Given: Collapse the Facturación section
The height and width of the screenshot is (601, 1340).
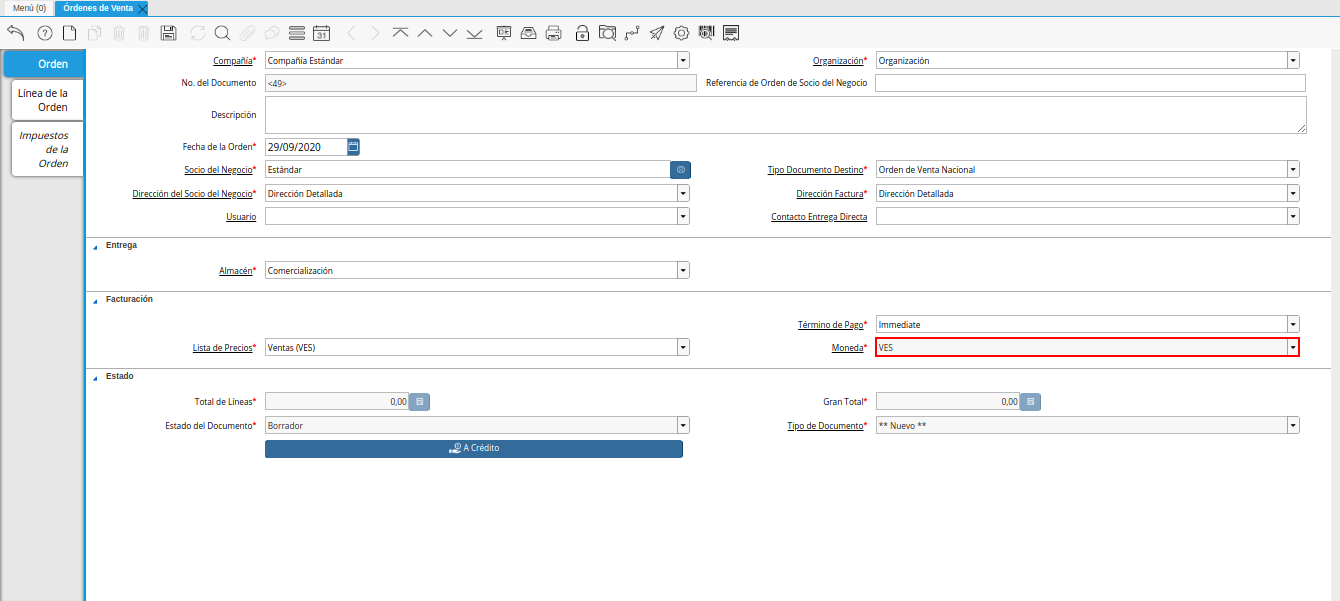Looking at the screenshot, I should click(x=96, y=300).
